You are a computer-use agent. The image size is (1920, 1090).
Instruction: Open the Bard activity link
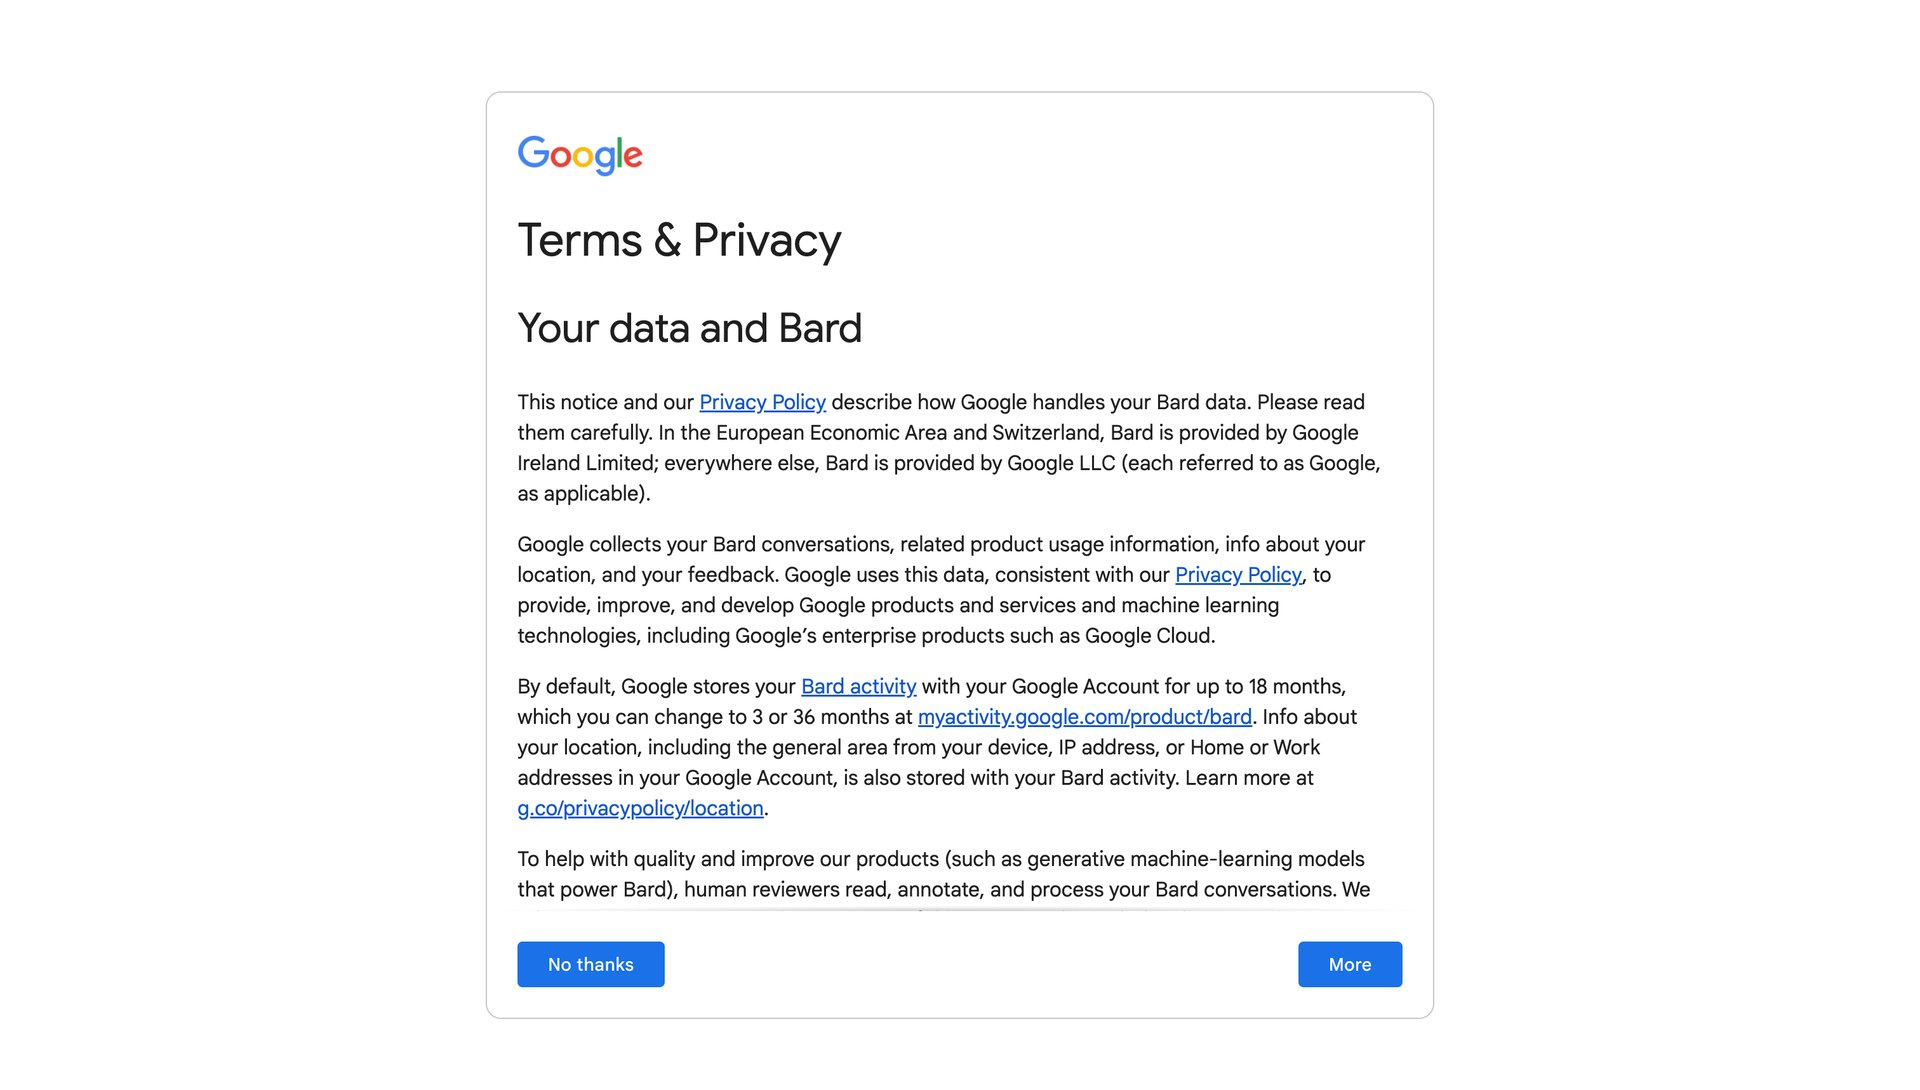(858, 687)
